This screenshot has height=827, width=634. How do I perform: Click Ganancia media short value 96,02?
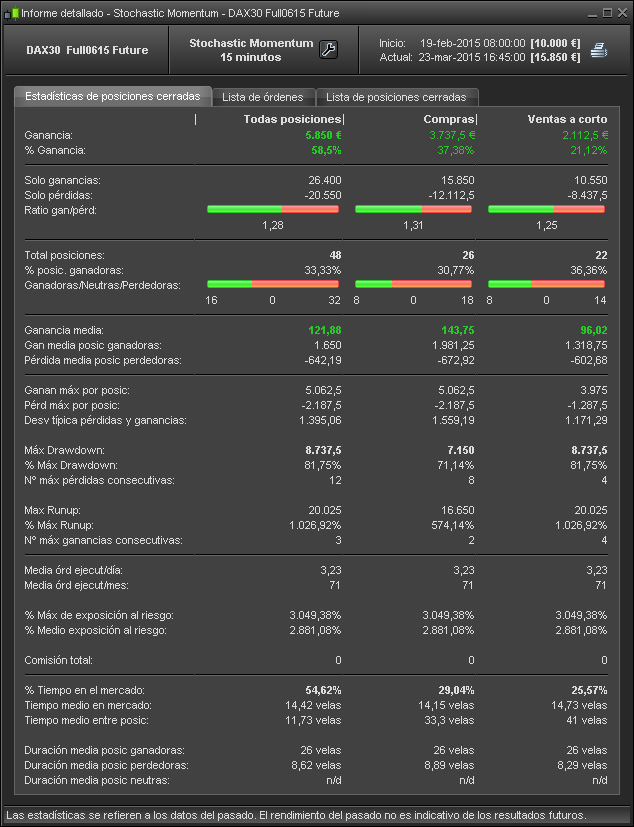594,330
